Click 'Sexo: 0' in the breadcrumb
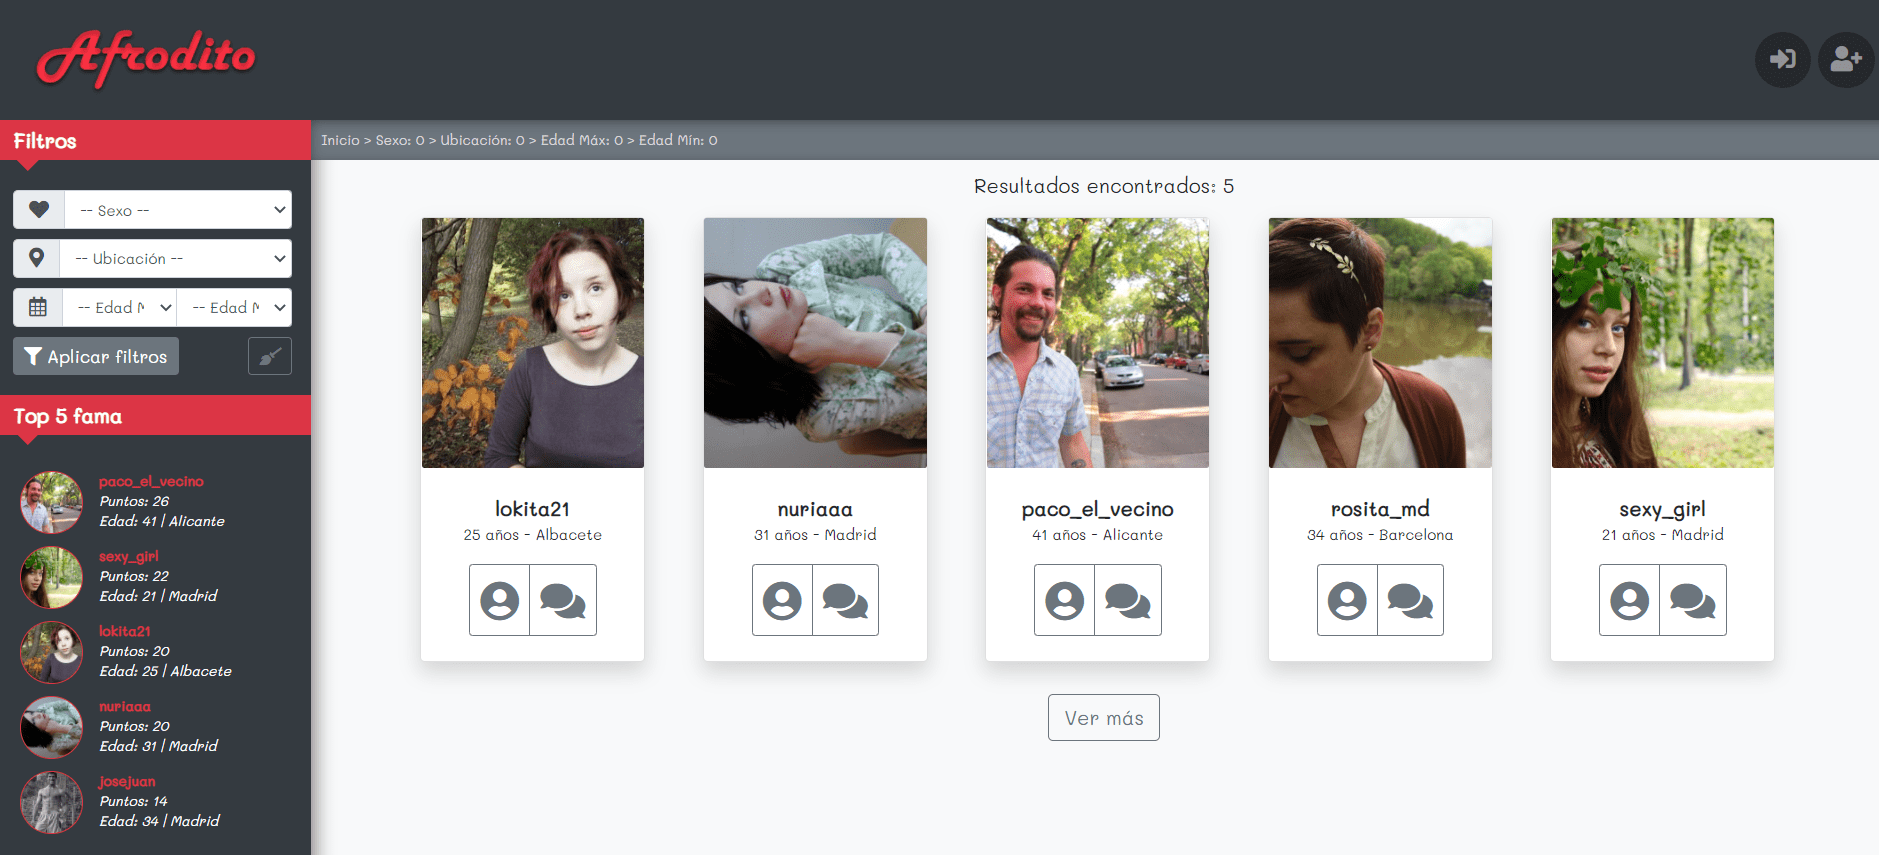 400,140
